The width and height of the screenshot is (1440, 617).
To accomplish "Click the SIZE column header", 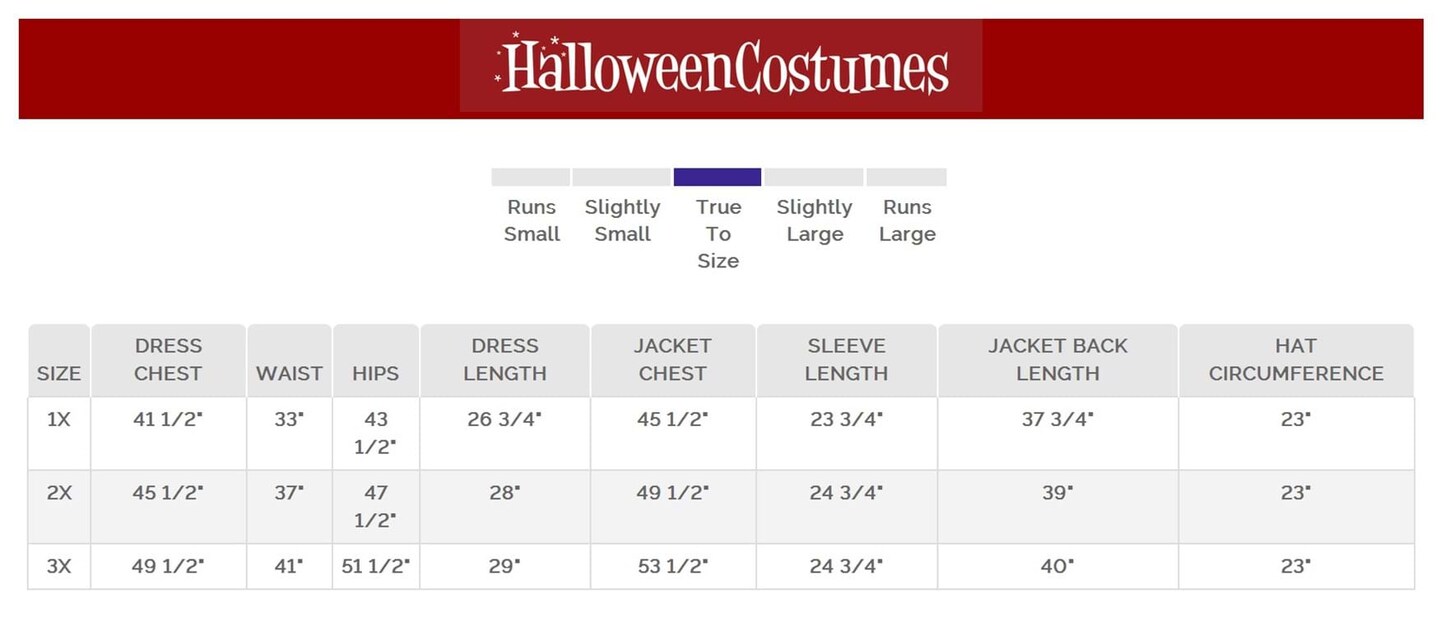I will tap(59, 373).
